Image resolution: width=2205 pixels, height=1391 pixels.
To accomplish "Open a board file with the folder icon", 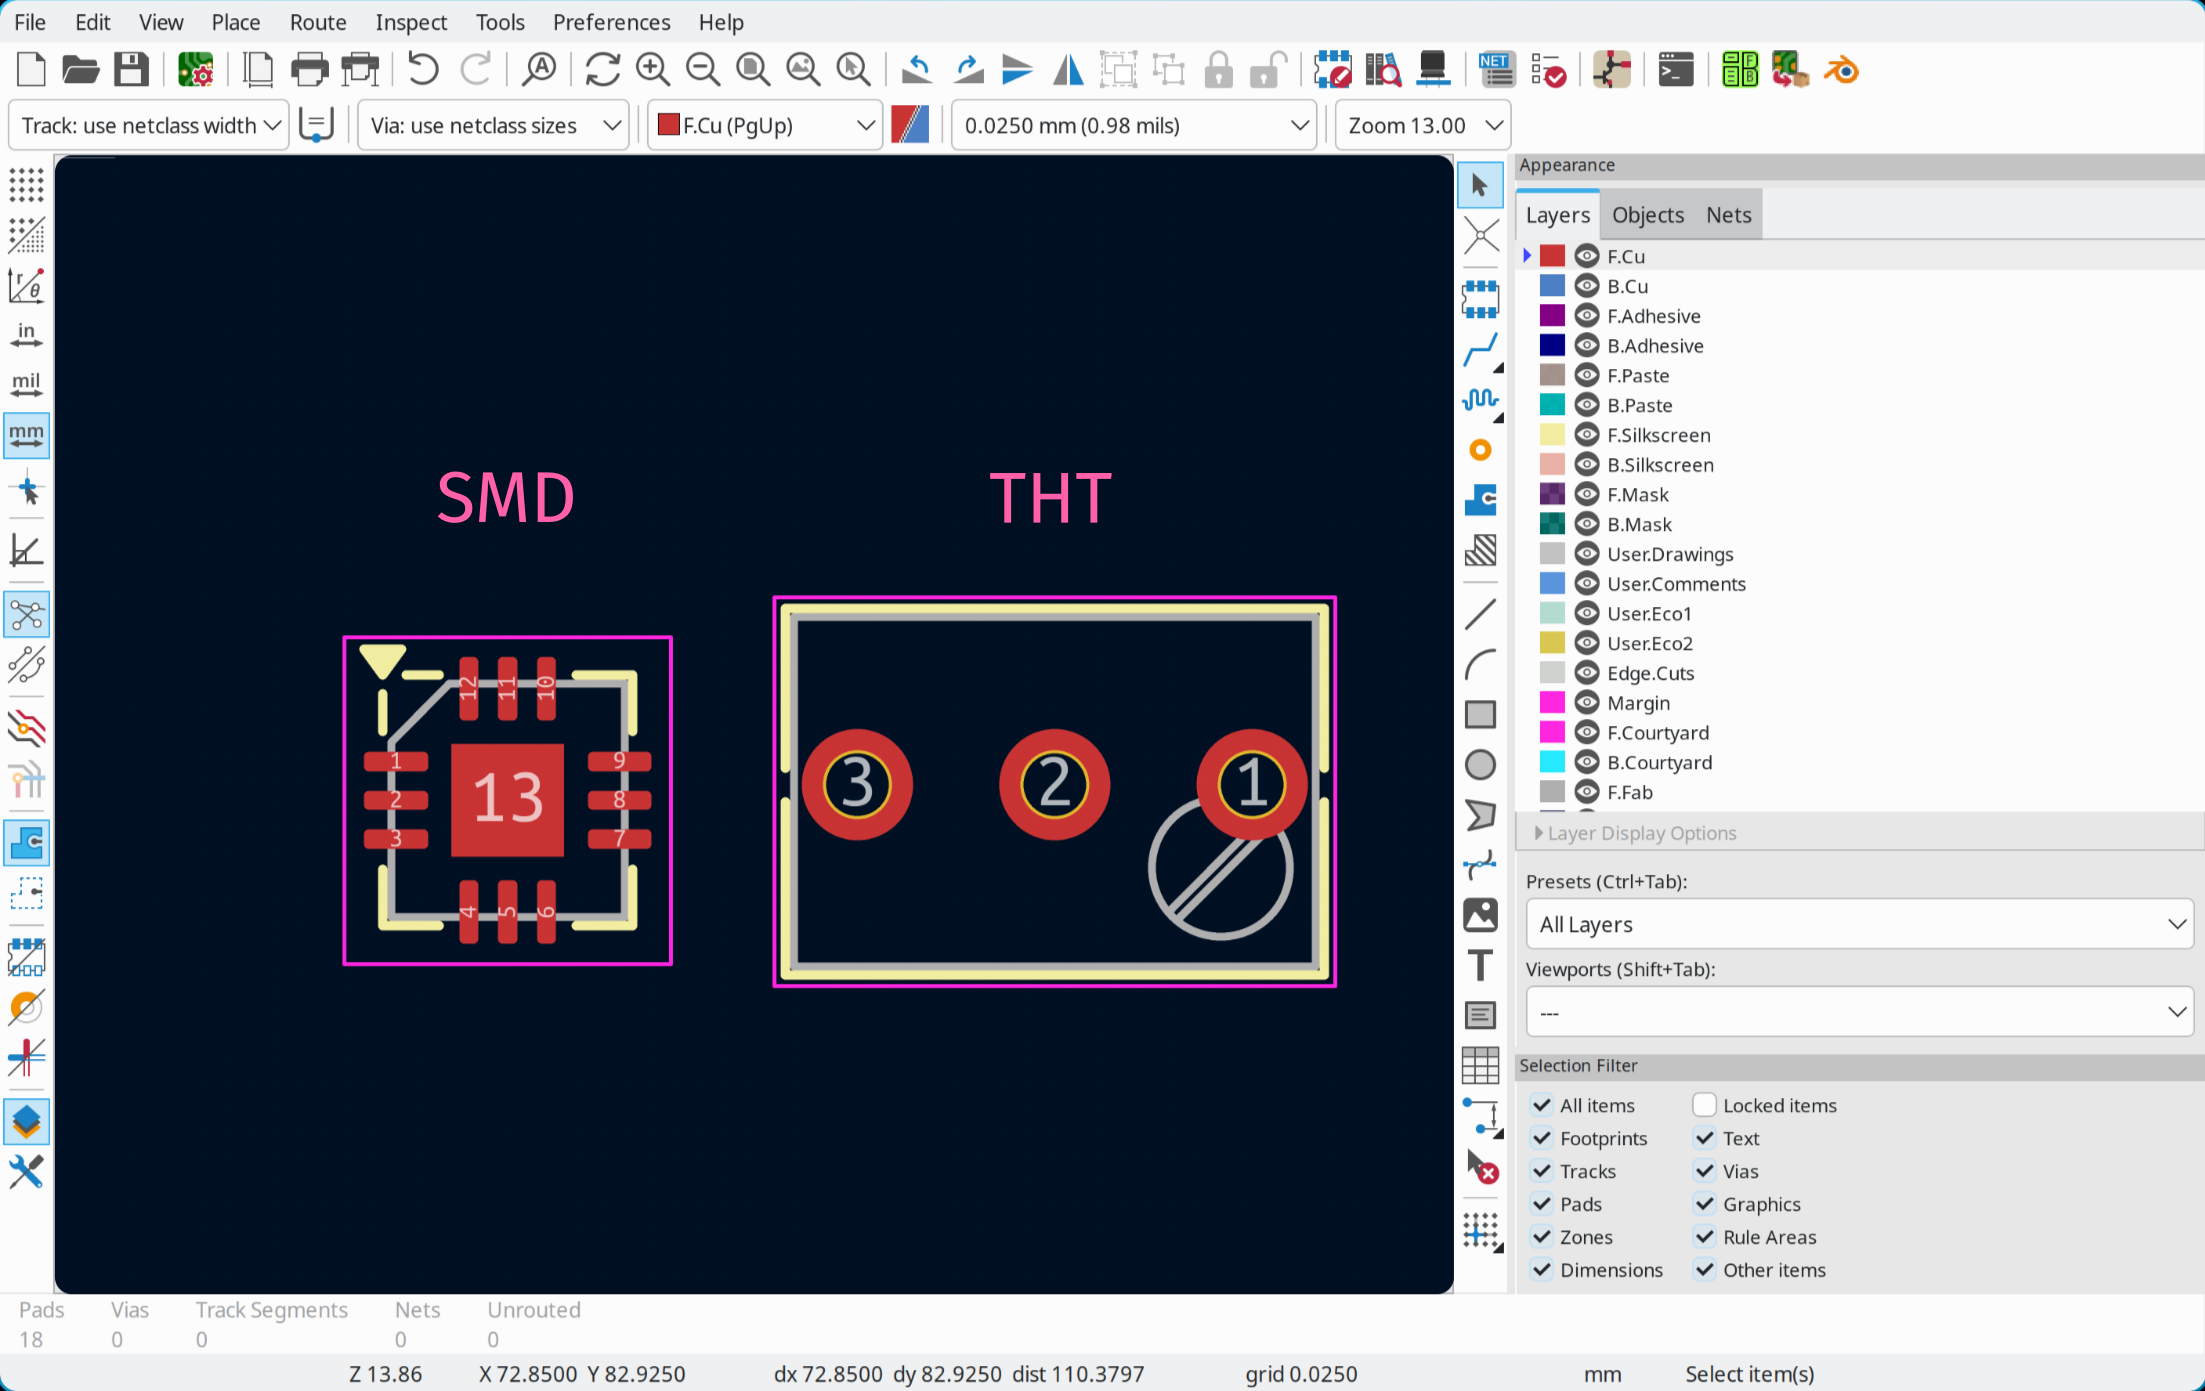I will tap(81, 70).
